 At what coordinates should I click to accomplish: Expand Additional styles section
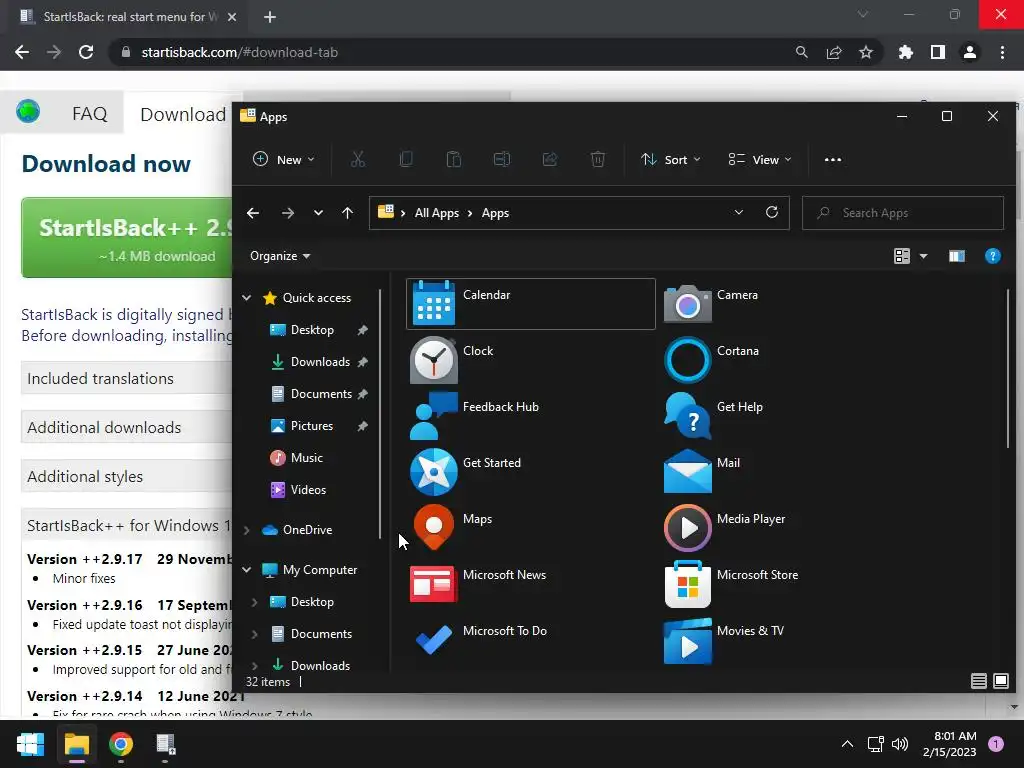127,476
